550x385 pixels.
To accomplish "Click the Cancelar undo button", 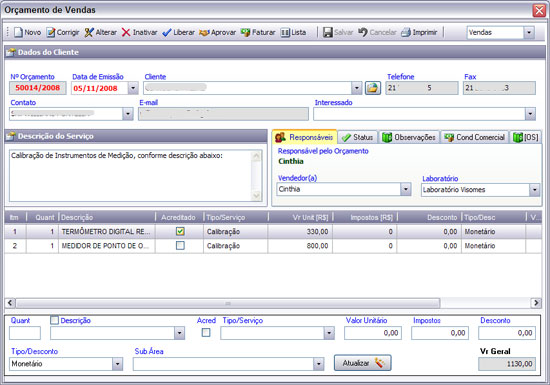I will click(377, 32).
